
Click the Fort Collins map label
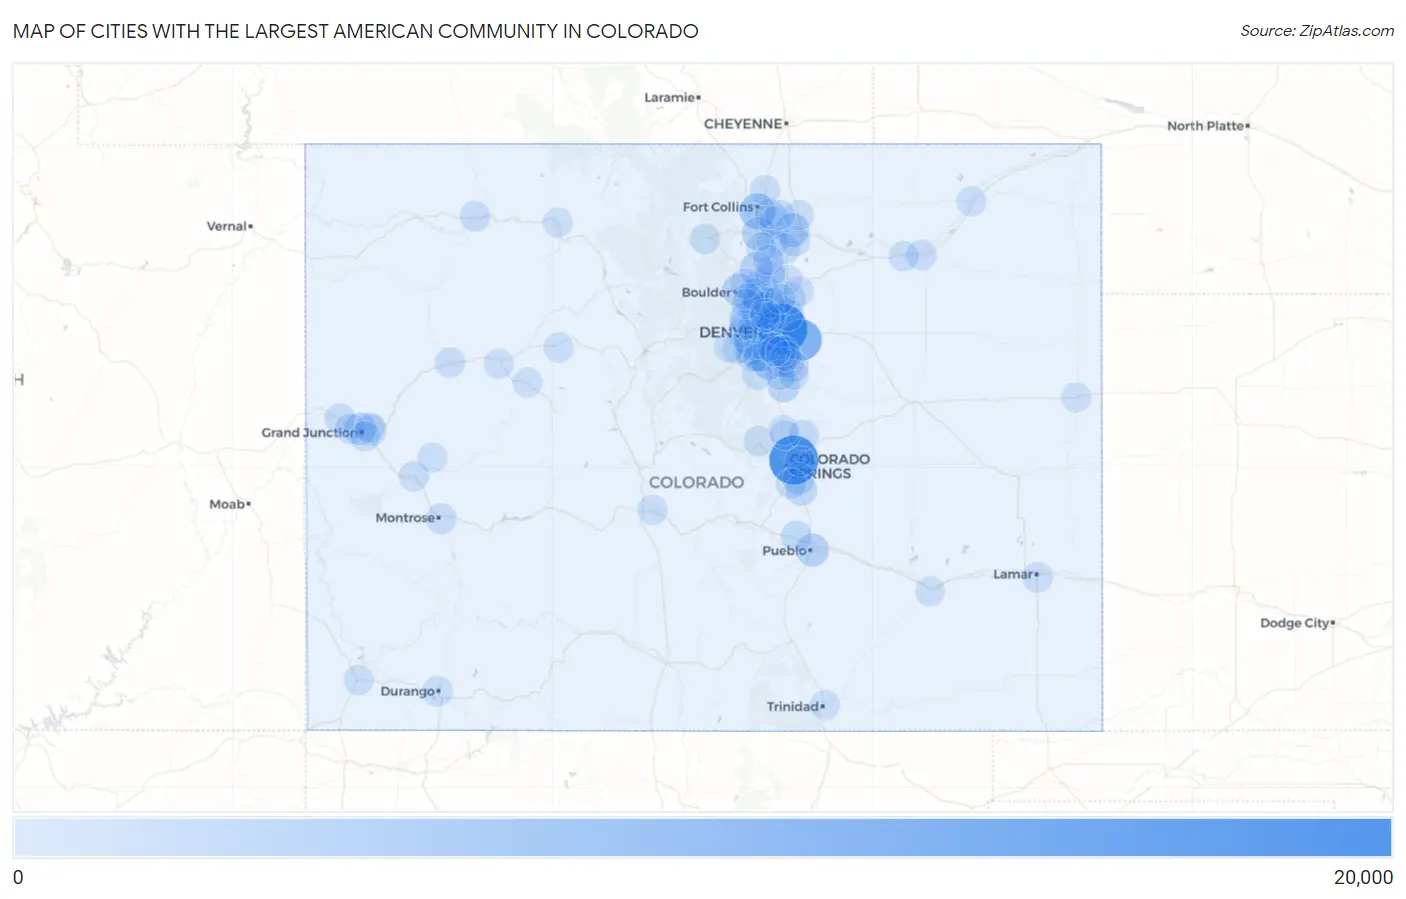click(720, 207)
